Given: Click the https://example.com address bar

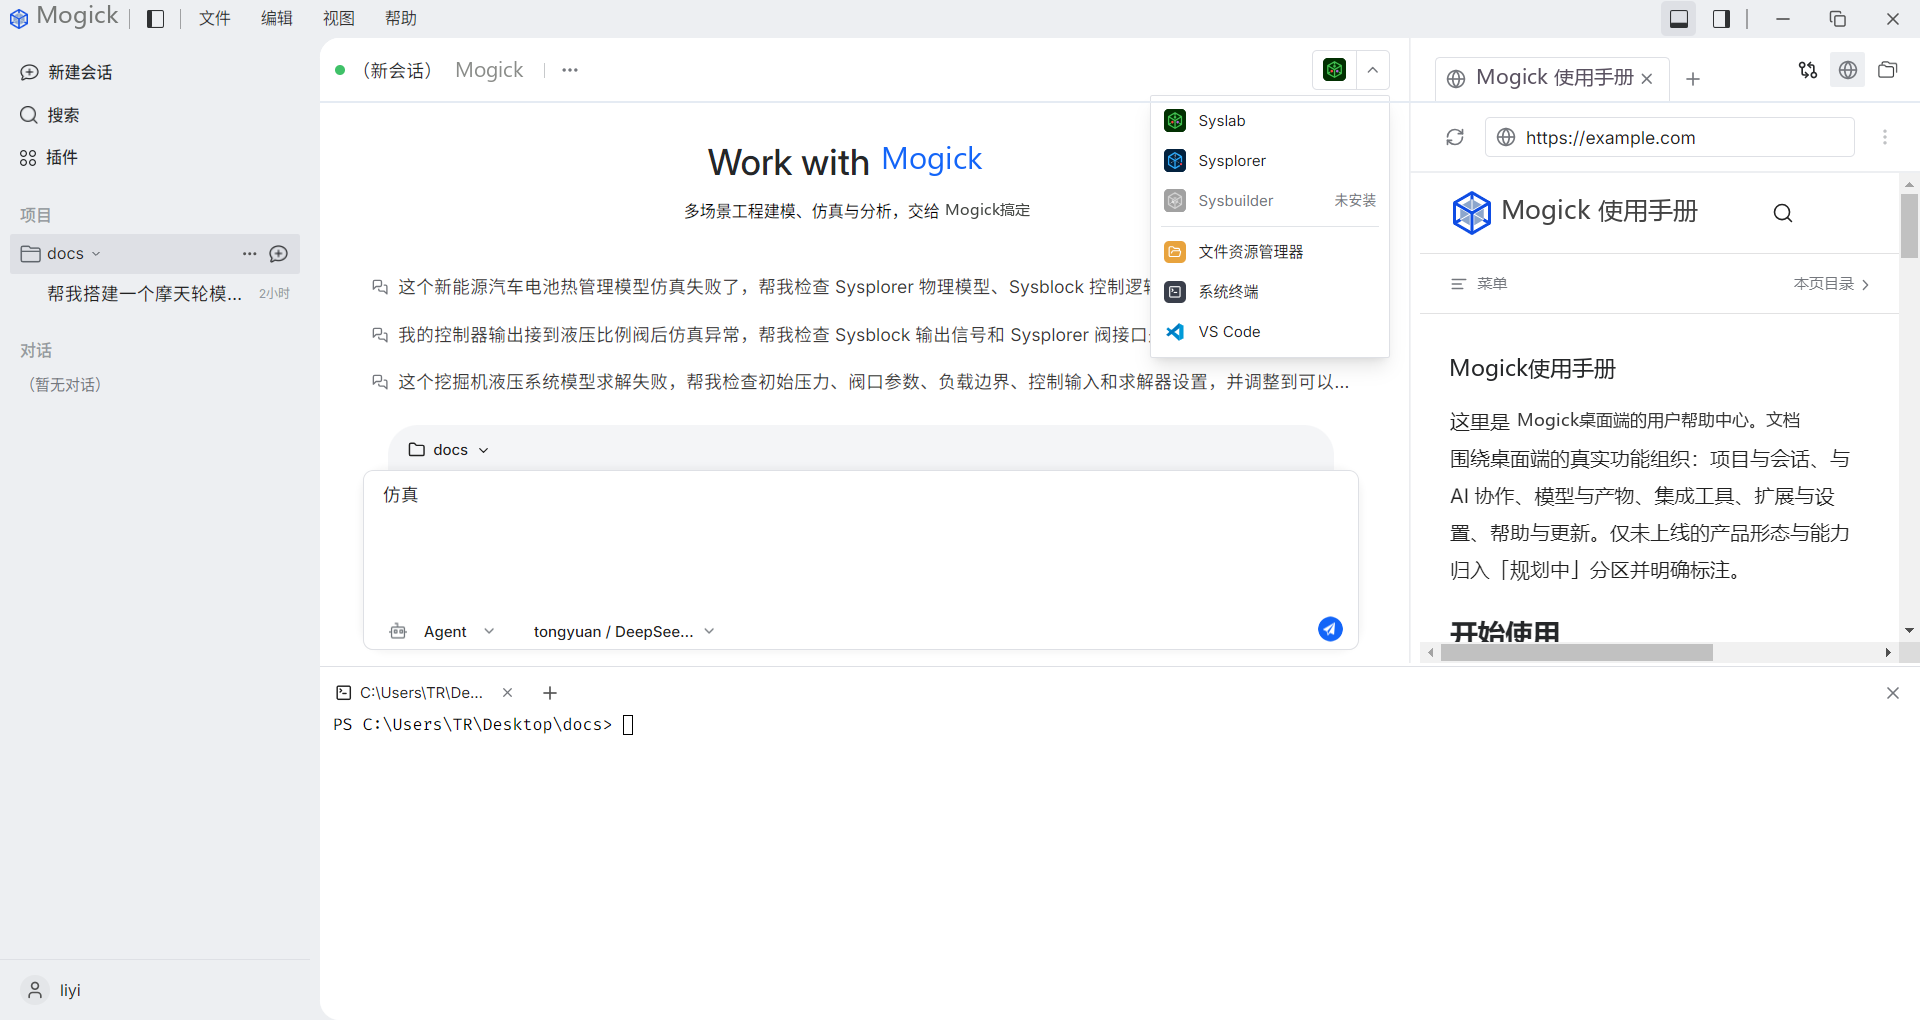Looking at the screenshot, I should 1670,137.
